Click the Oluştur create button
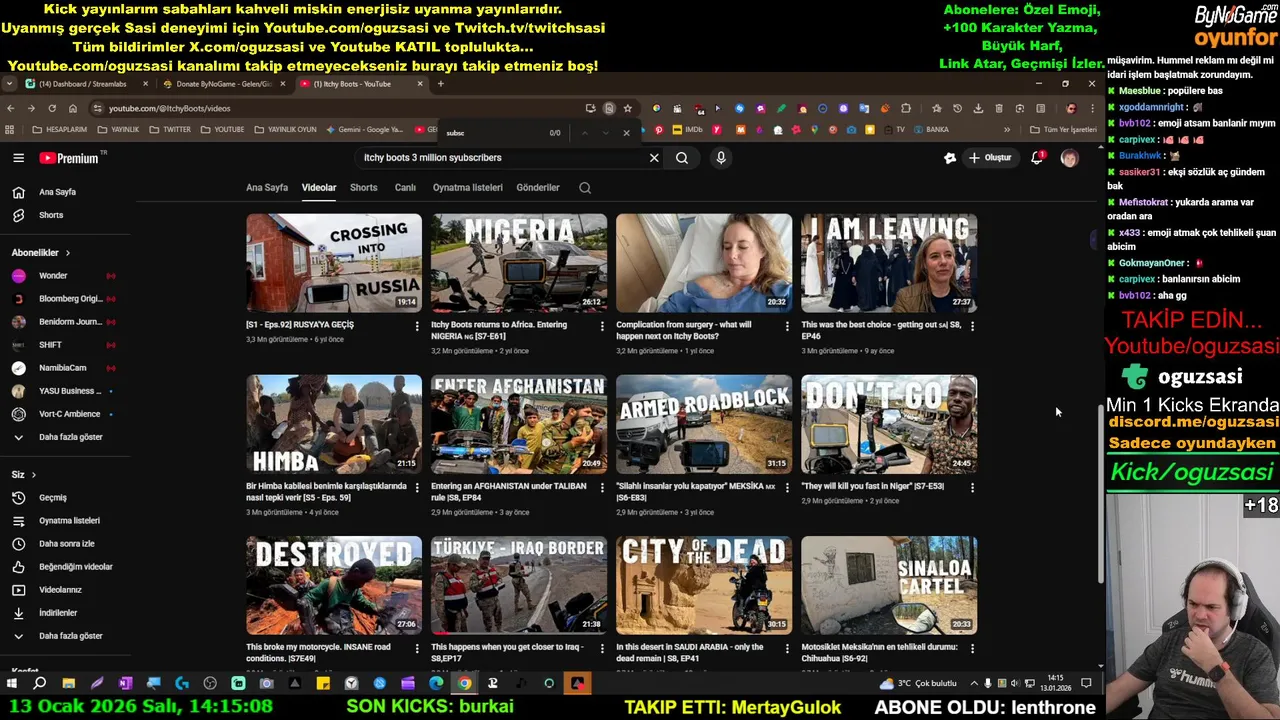The width and height of the screenshot is (1280, 720). pyautogui.click(x=990, y=158)
